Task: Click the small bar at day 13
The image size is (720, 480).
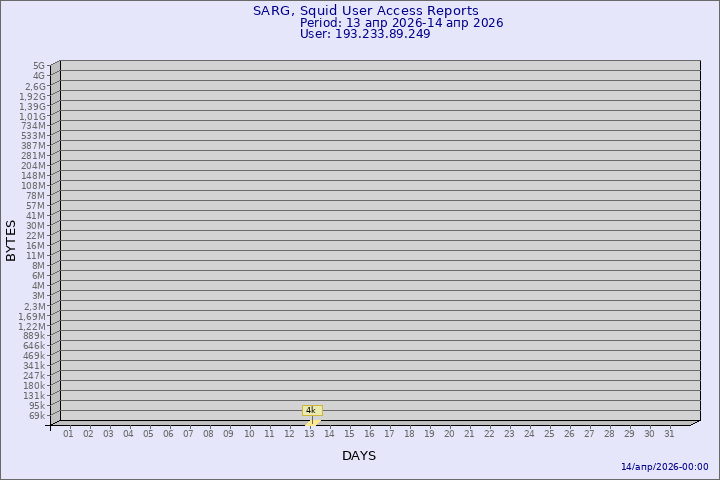Action: click(312, 422)
